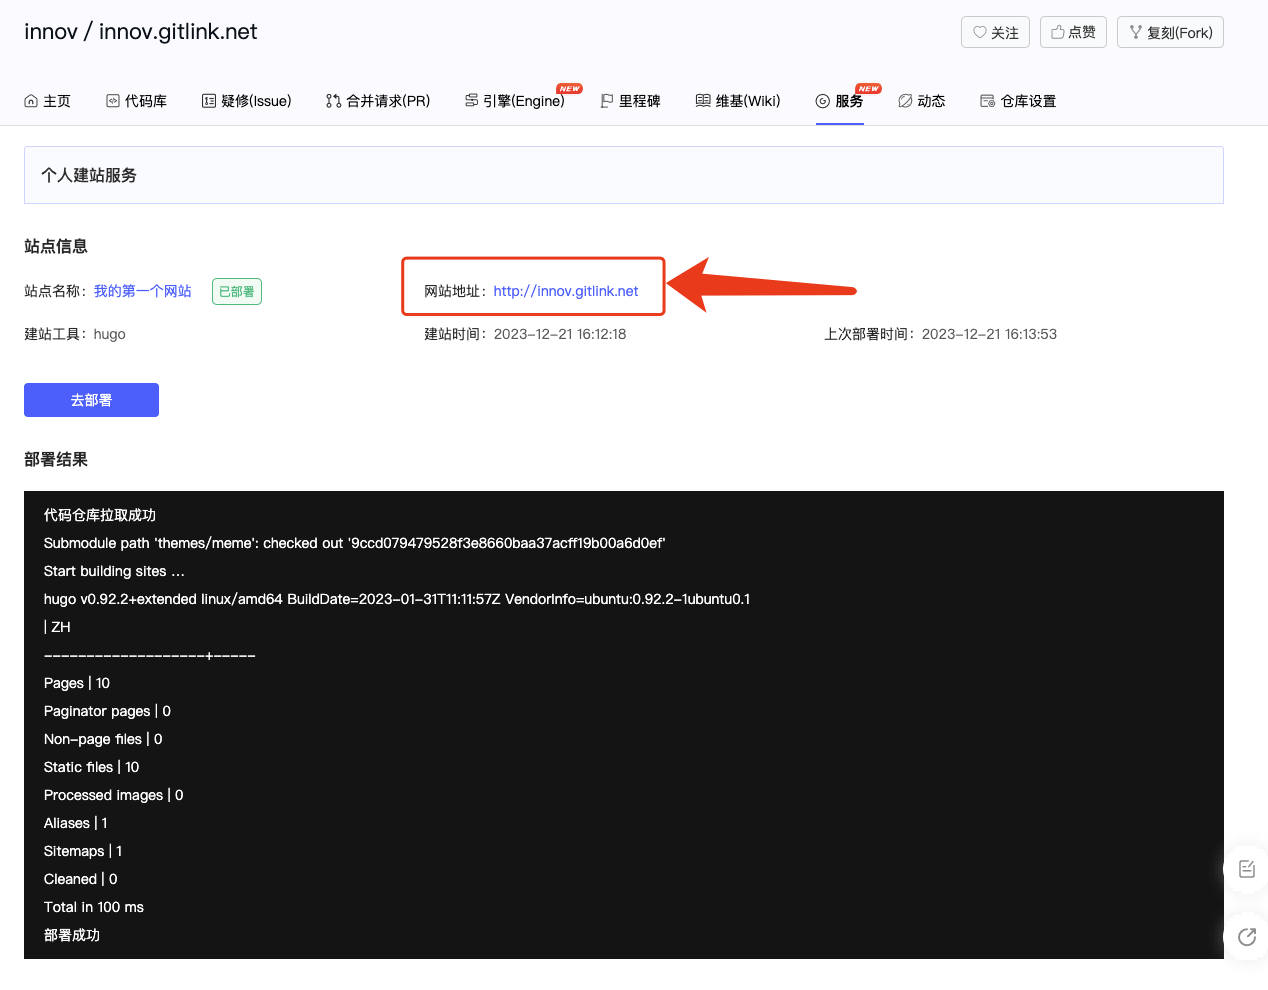Click the activity icon beside 动态

coord(905,101)
